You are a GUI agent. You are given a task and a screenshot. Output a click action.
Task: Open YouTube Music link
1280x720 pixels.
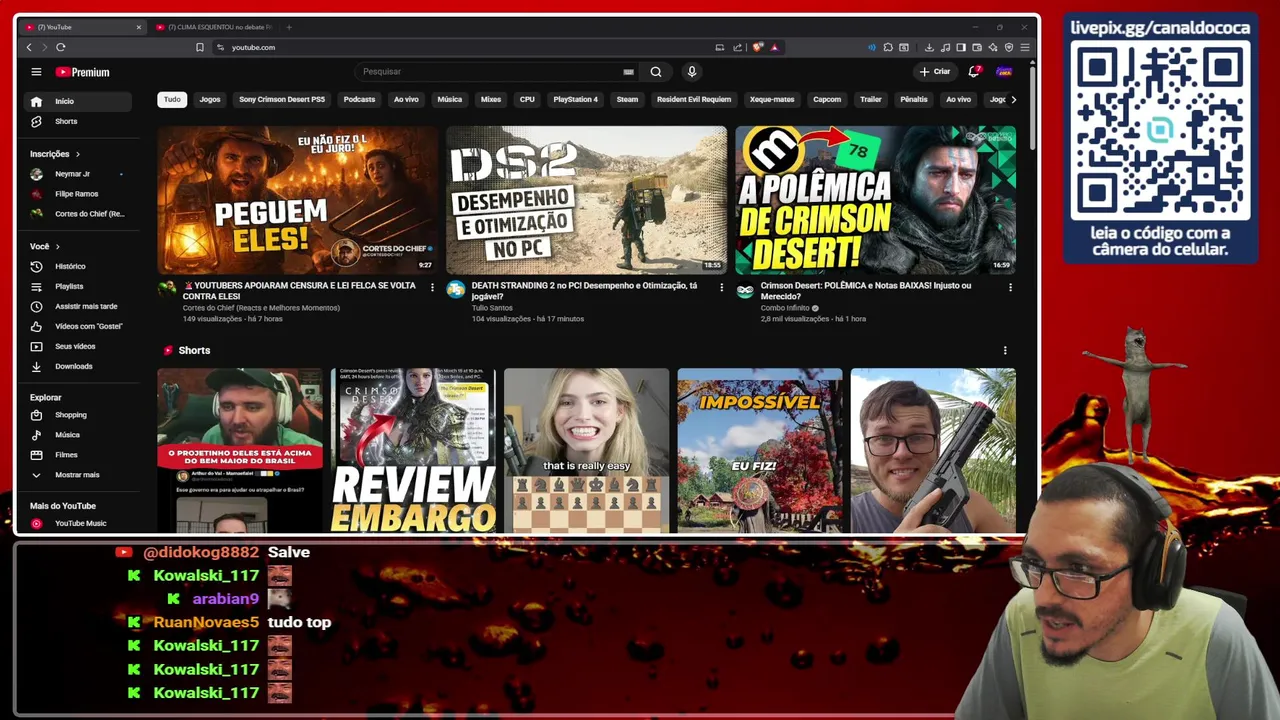click(x=78, y=523)
